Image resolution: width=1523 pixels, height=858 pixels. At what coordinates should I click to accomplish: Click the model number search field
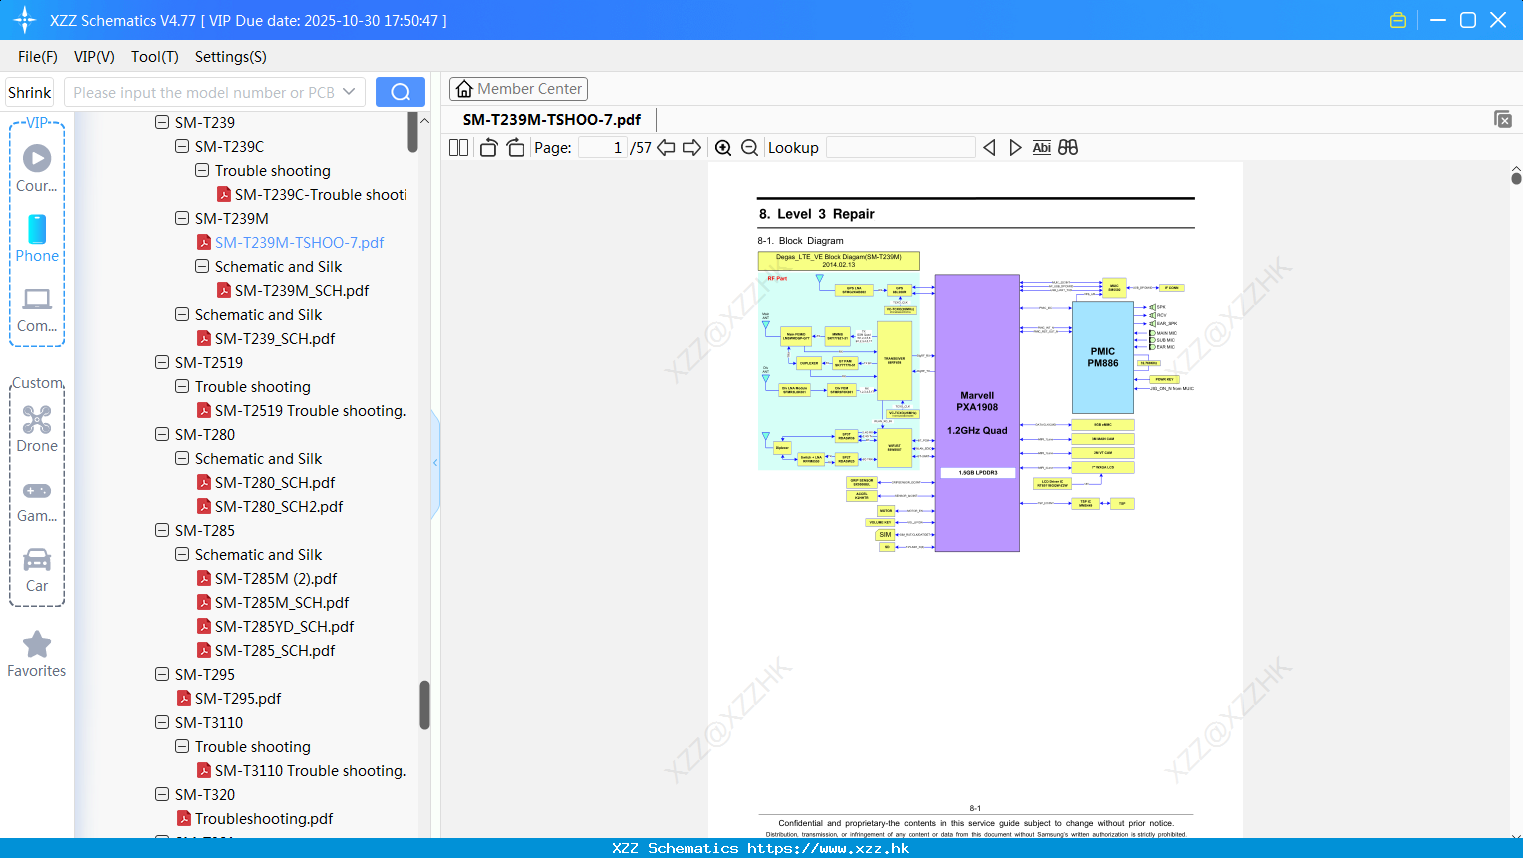coord(204,92)
